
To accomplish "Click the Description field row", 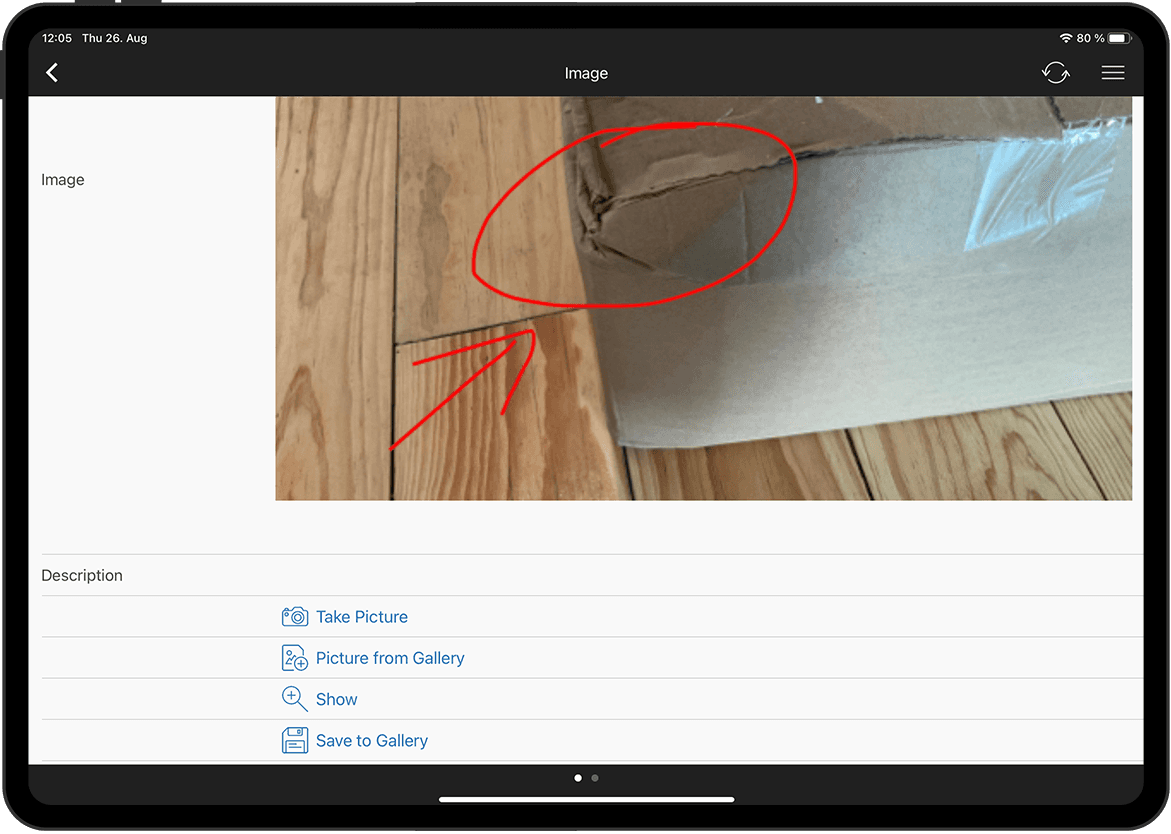I will coord(590,576).
